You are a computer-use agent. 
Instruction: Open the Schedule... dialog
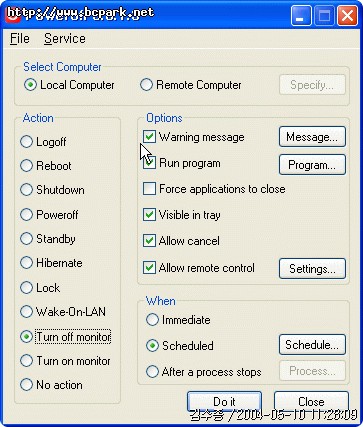click(x=312, y=345)
